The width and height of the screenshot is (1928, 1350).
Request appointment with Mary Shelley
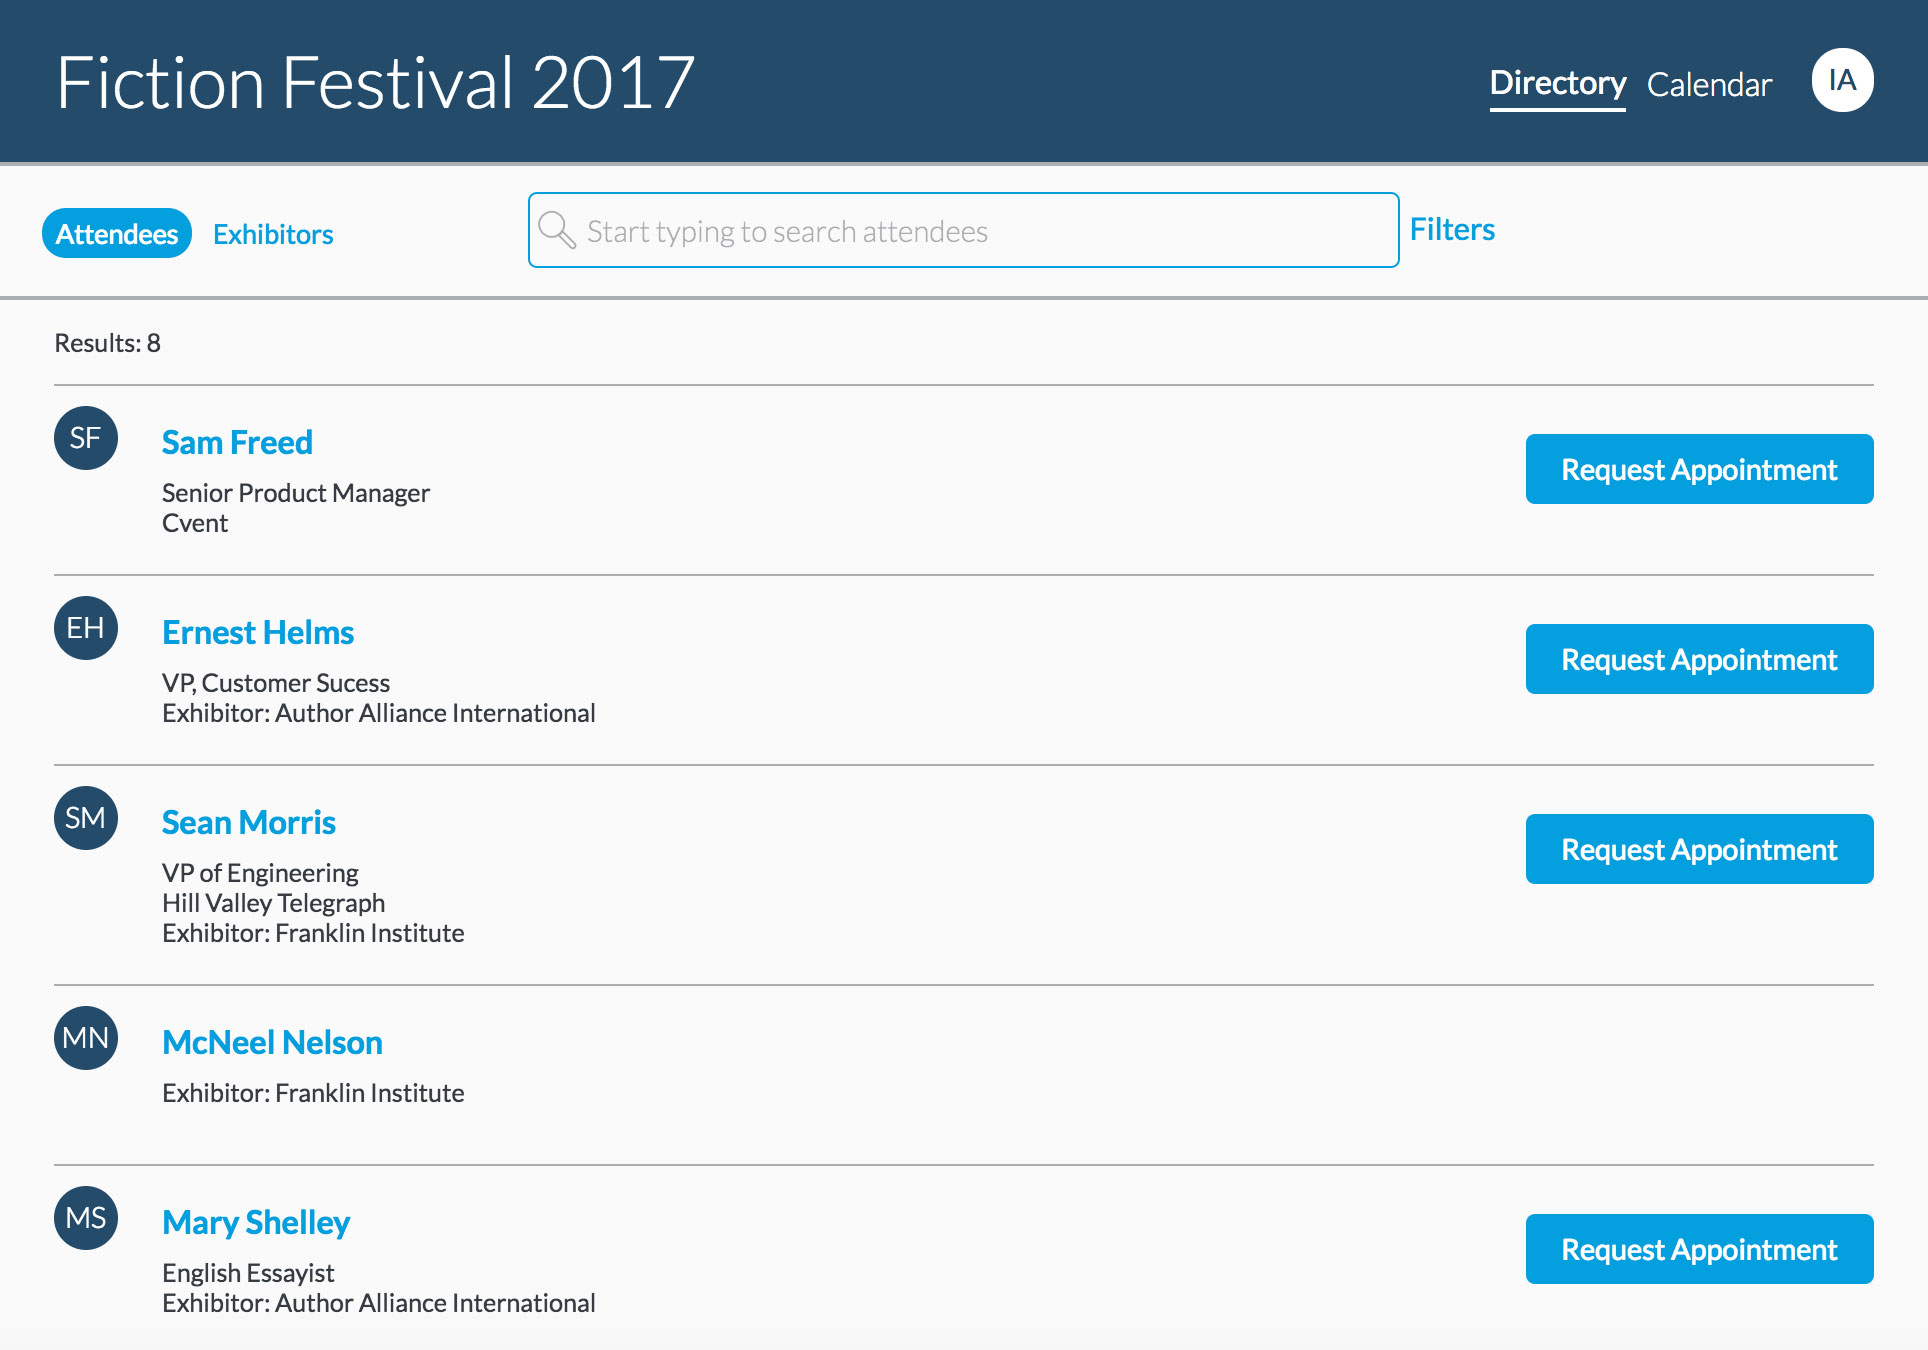tap(1699, 1249)
